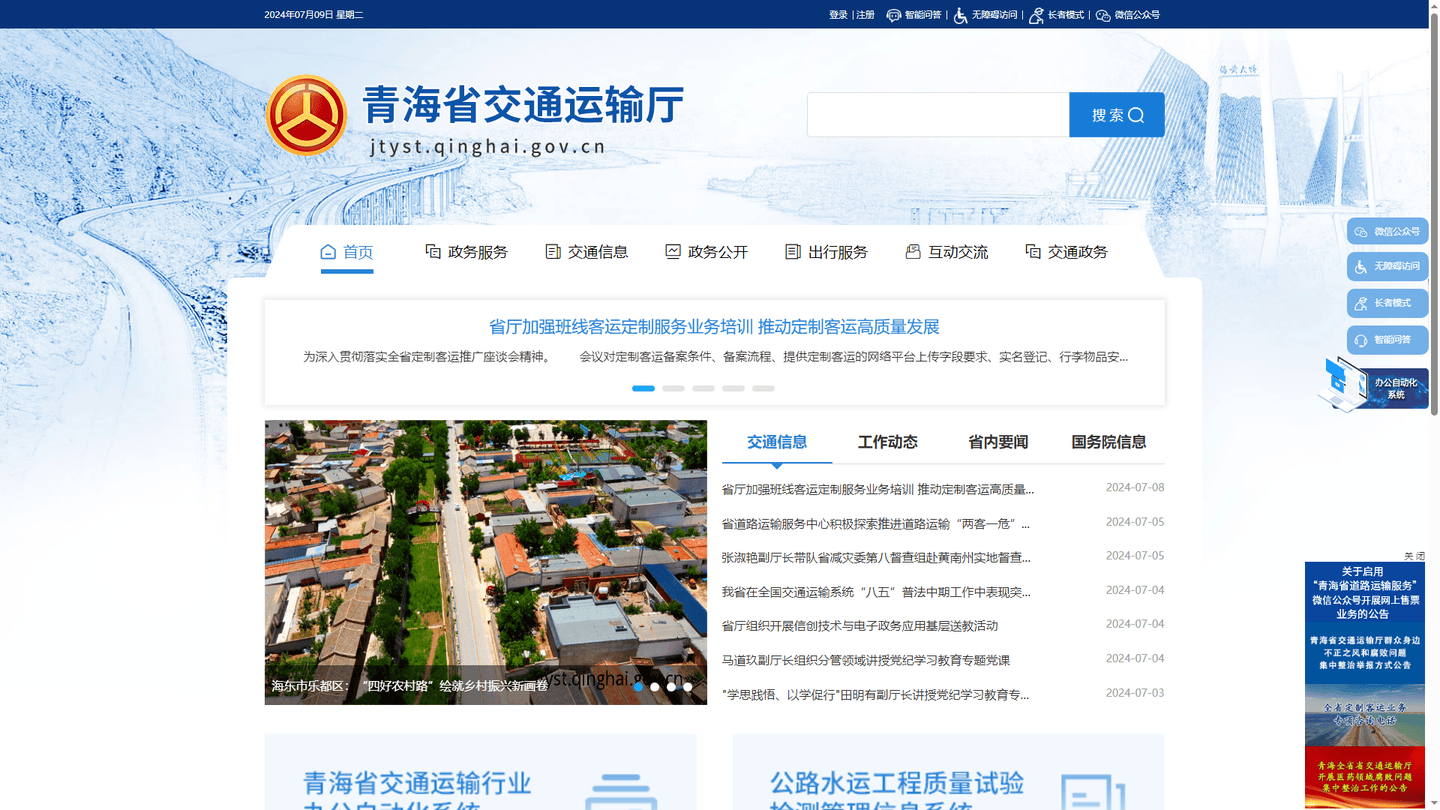1440x810 pixels.
Task: Open news item 省道路运输服务中心积极探索
Action: pos(876,524)
